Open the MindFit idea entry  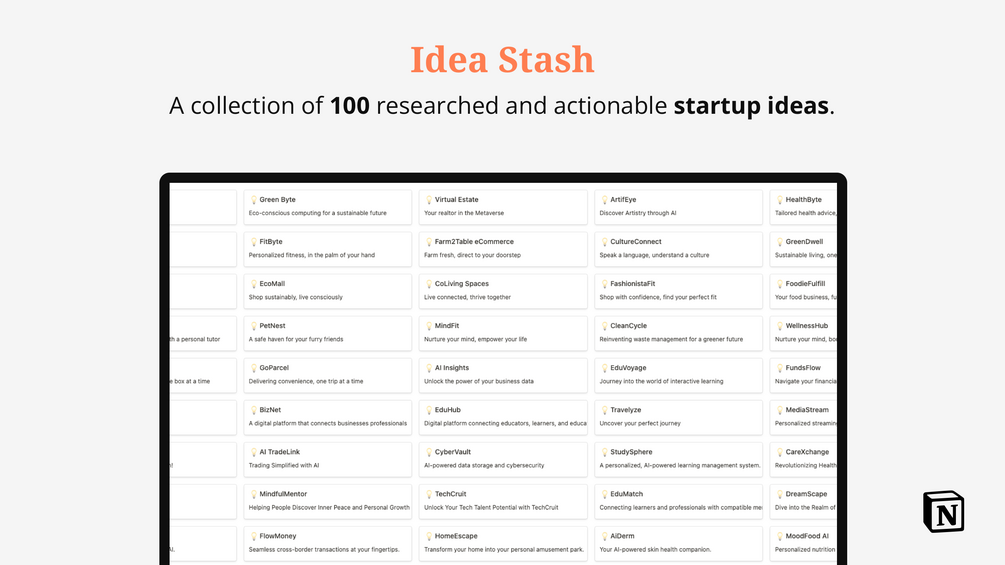coord(503,333)
